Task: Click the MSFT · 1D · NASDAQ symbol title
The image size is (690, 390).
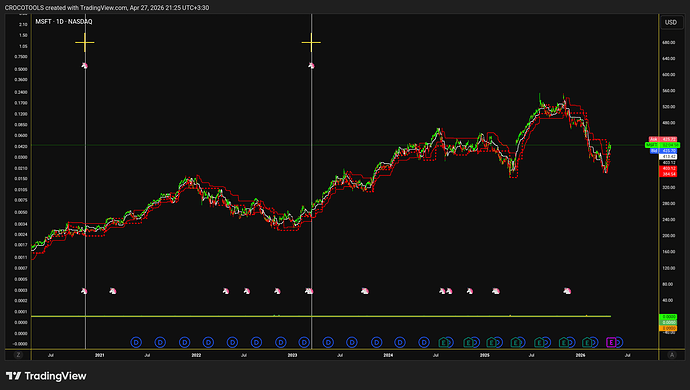Action: pos(64,22)
